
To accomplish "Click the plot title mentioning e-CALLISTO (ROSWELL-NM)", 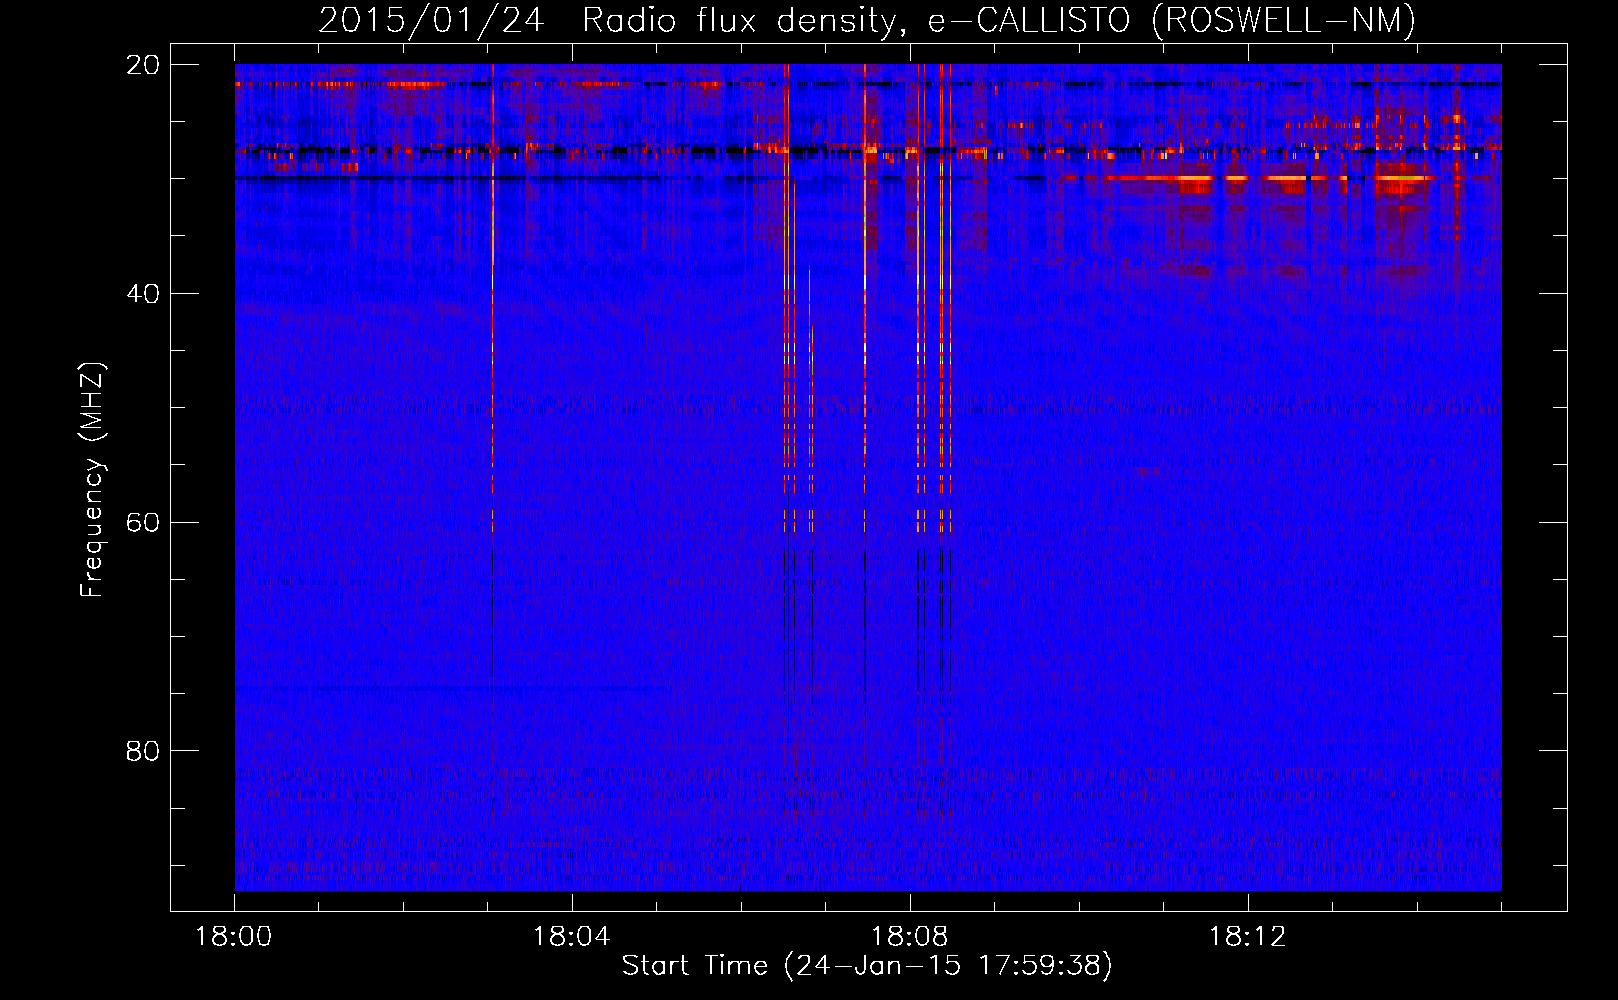I will coord(867,20).
